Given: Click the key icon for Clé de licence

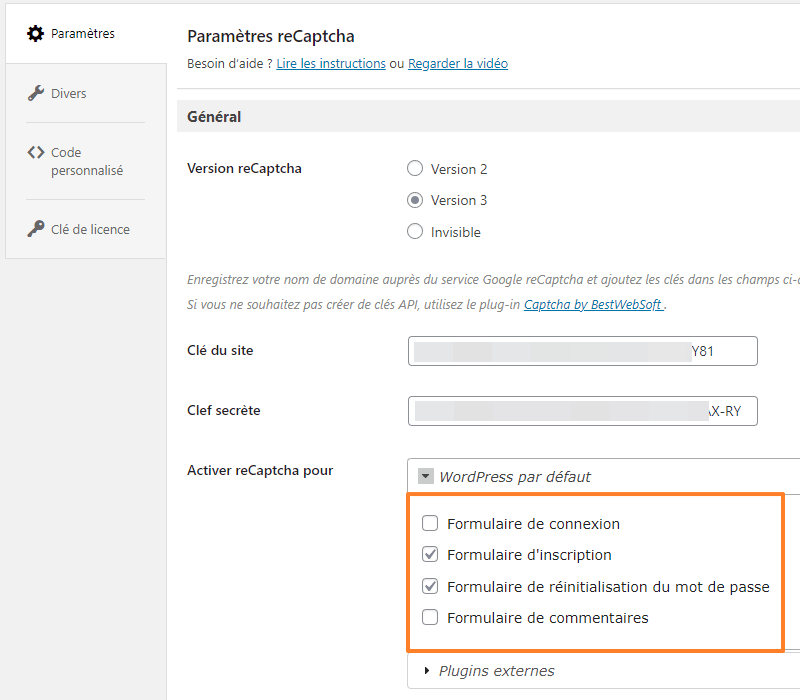Looking at the screenshot, I should (36, 228).
